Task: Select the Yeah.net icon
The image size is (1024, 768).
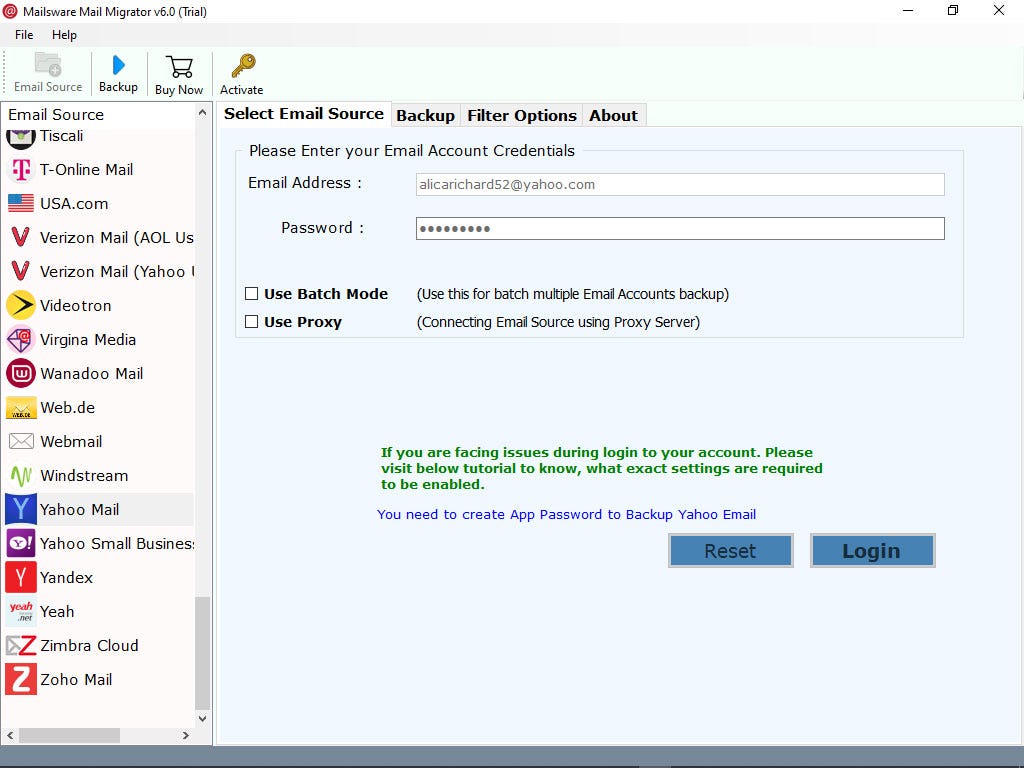Action: (x=21, y=611)
